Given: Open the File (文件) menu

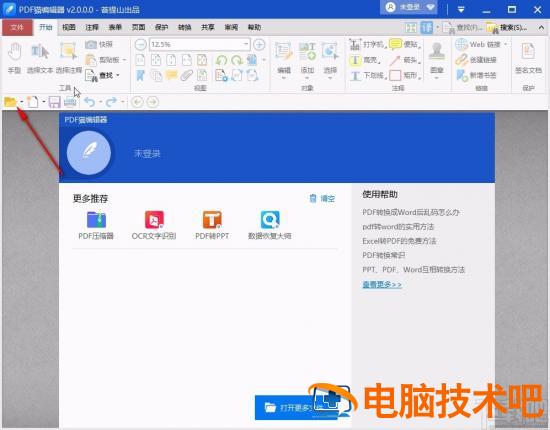Looking at the screenshot, I should pos(17,27).
